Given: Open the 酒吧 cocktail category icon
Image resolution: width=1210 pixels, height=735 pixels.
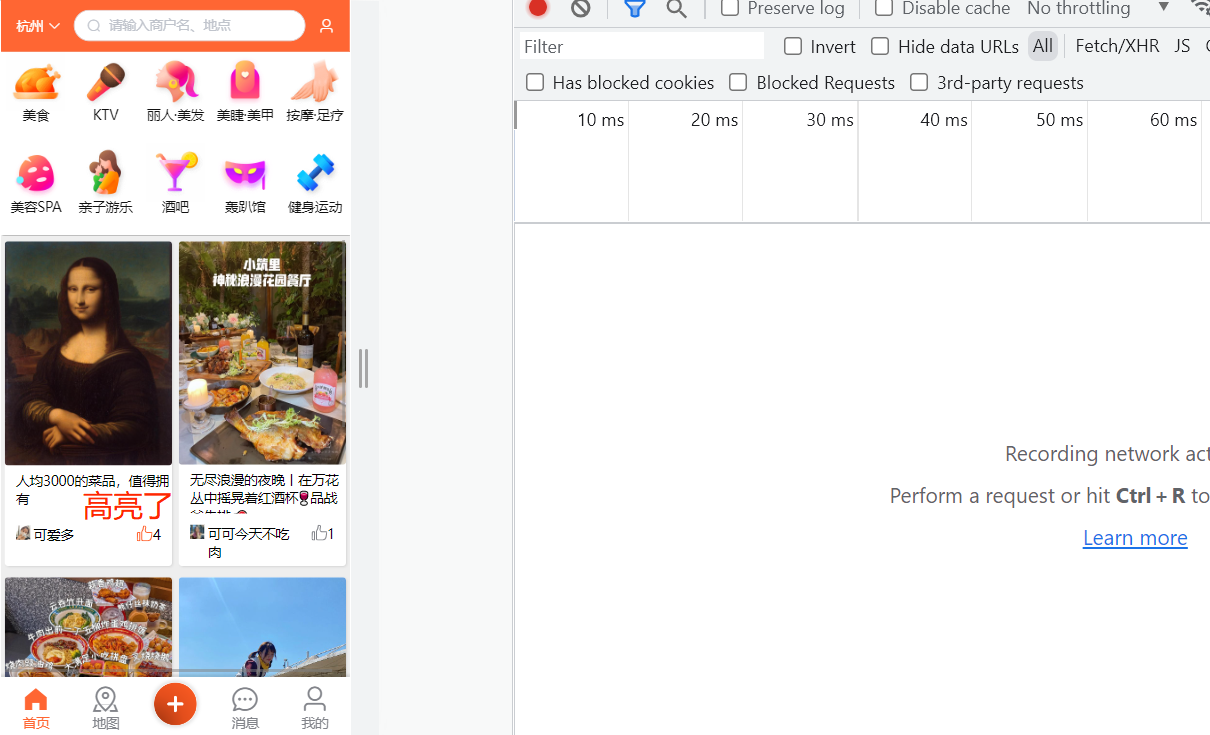Looking at the screenshot, I should 176,172.
